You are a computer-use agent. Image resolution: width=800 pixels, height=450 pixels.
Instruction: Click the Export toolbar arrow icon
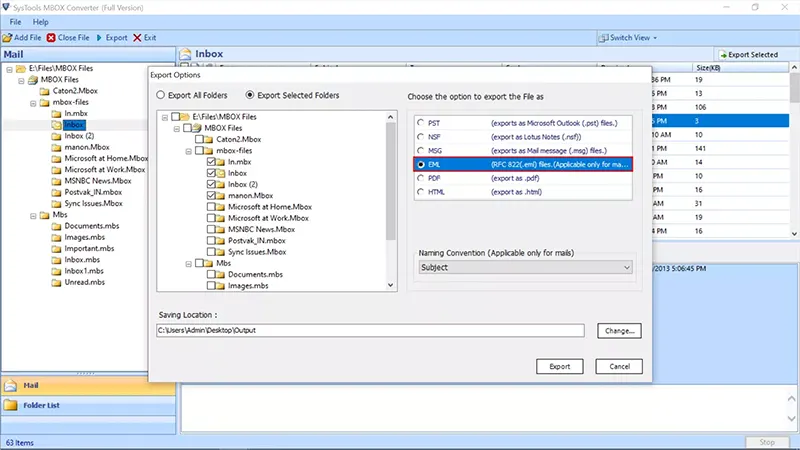point(99,38)
